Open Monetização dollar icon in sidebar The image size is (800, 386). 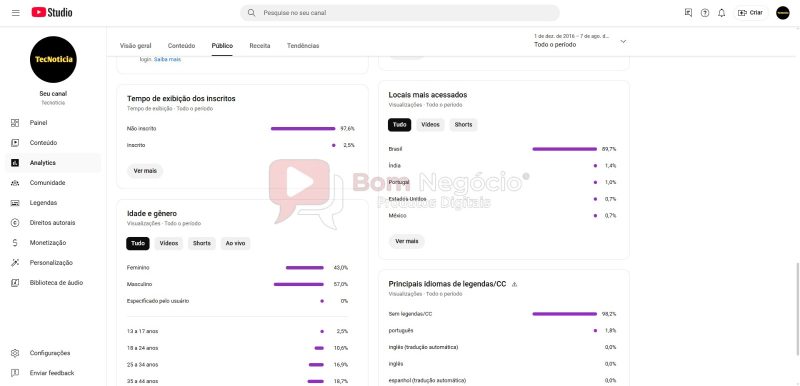tap(15, 243)
